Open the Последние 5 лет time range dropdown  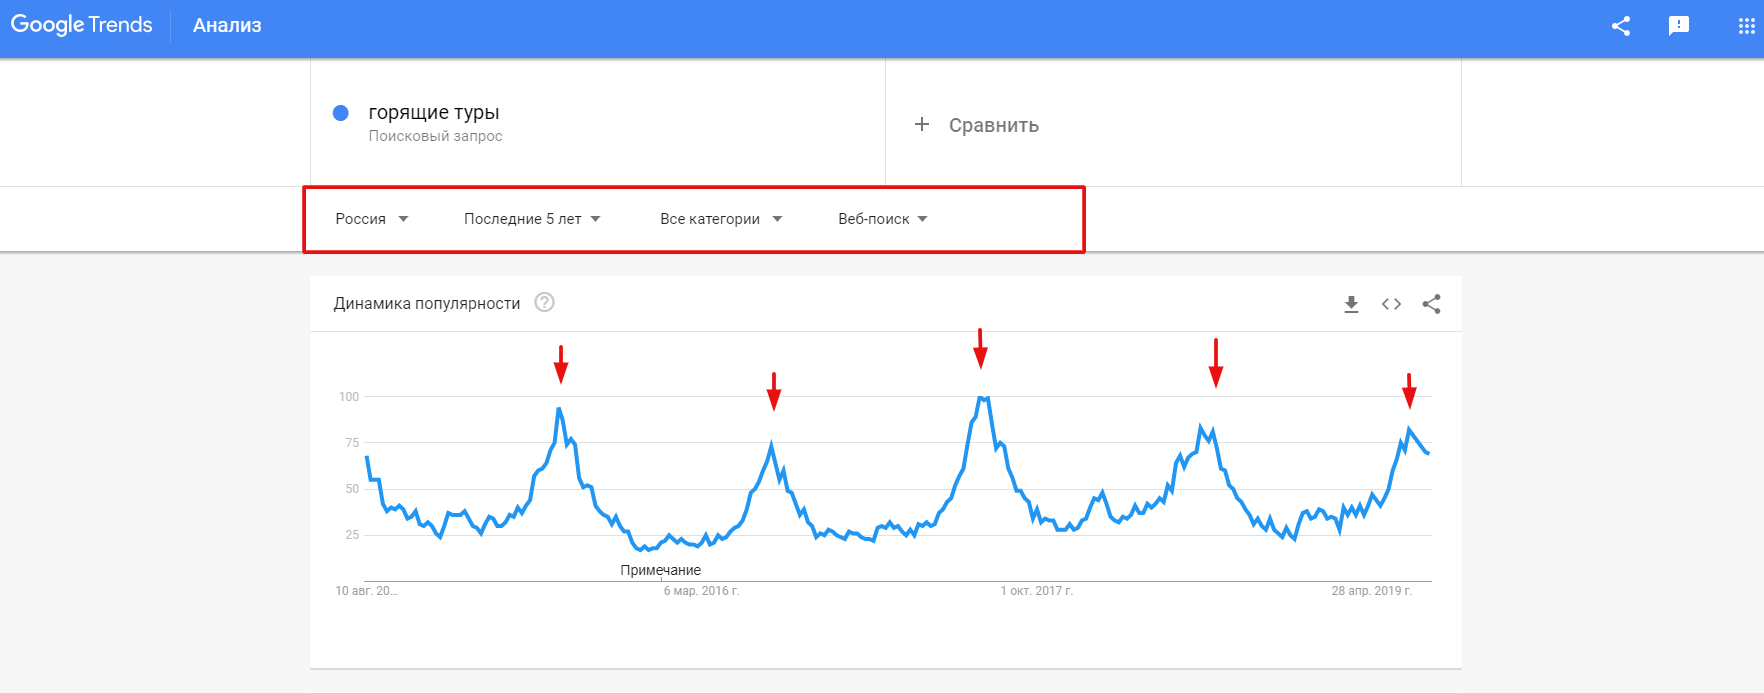click(x=532, y=219)
